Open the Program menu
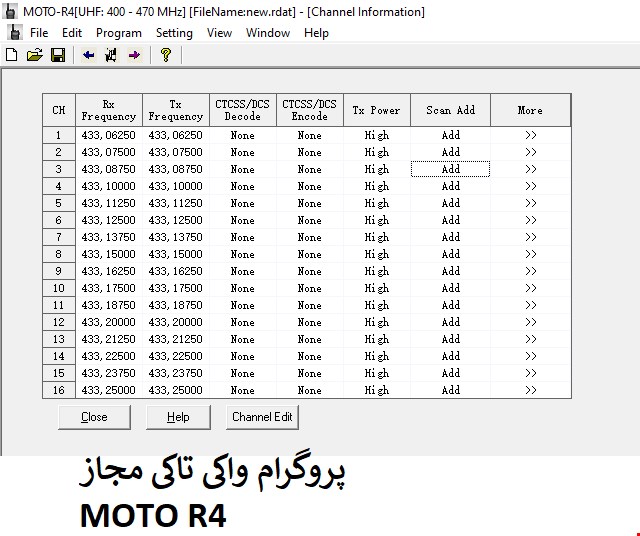The width and height of the screenshot is (640, 536). [119, 33]
